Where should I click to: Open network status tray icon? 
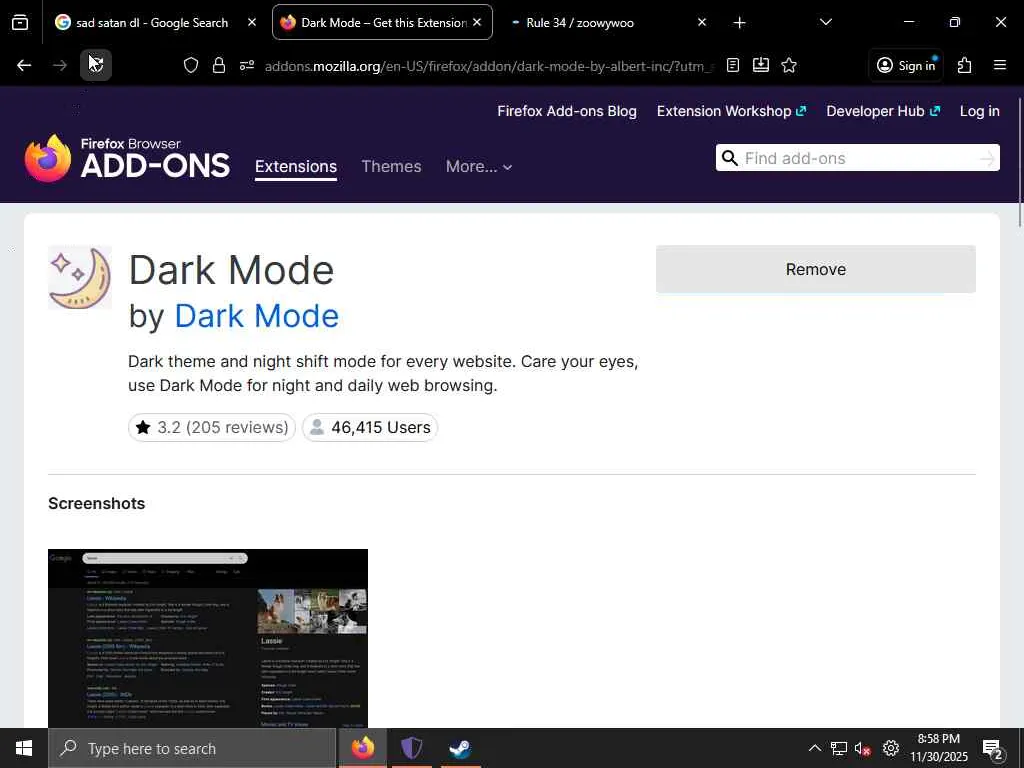point(839,748)
